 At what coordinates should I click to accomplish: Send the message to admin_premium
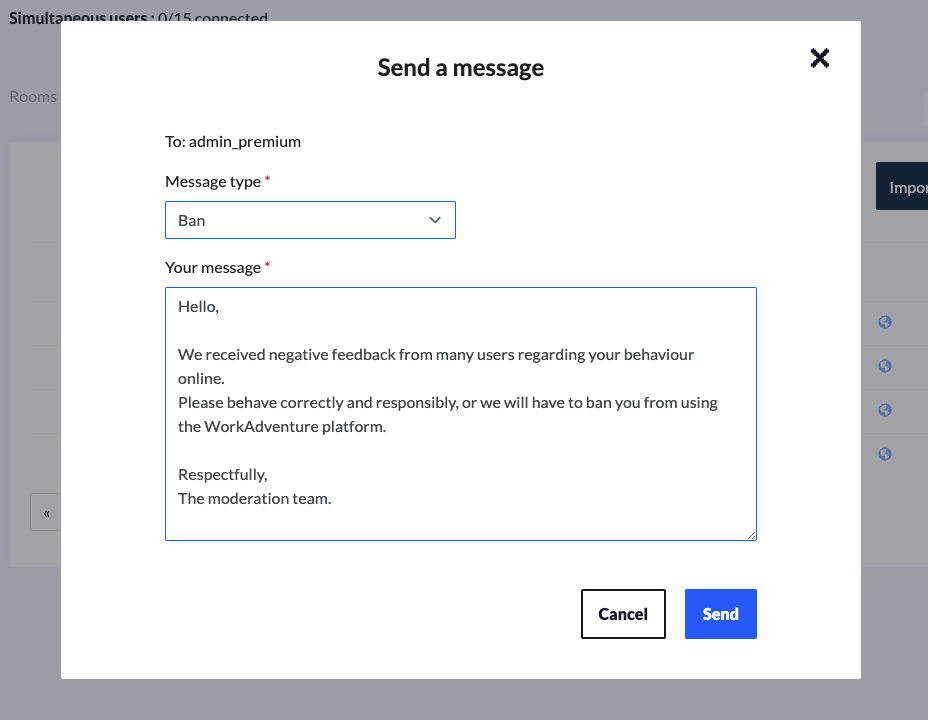[720, 613]
